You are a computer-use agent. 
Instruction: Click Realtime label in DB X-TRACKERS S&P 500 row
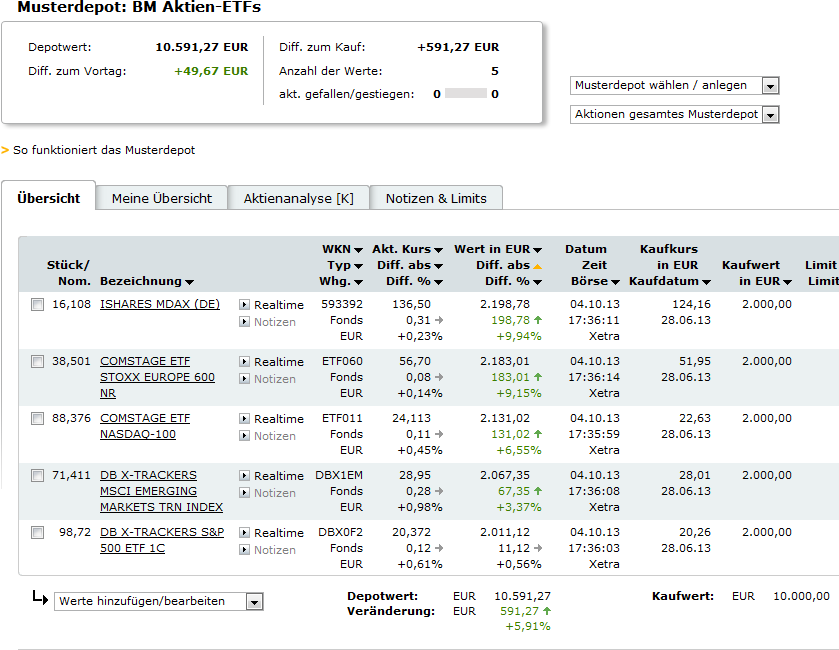click(x=279, y=533)
